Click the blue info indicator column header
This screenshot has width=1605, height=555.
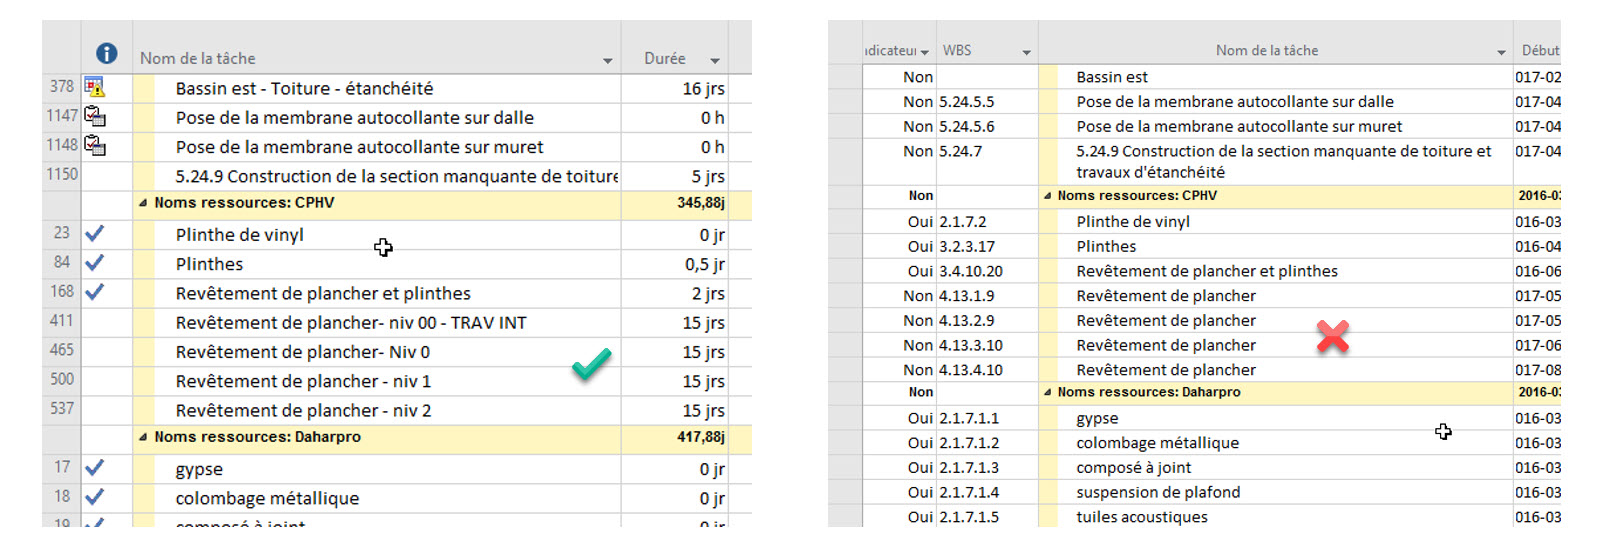tap(106, 54)
